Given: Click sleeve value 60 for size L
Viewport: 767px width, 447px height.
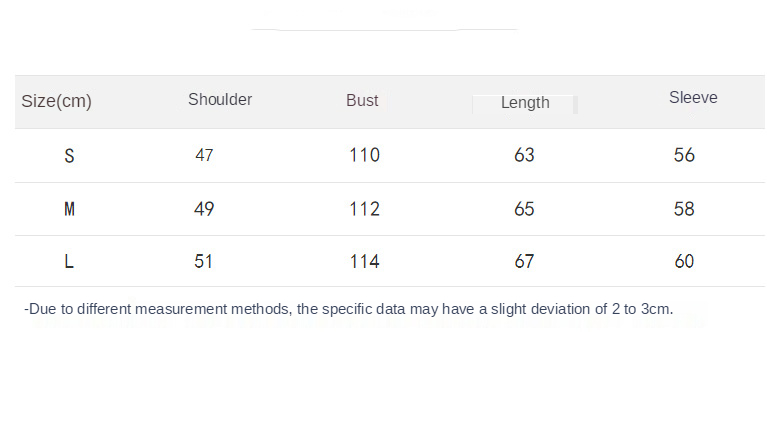Looking at the screenshot, I should point(684,262).
